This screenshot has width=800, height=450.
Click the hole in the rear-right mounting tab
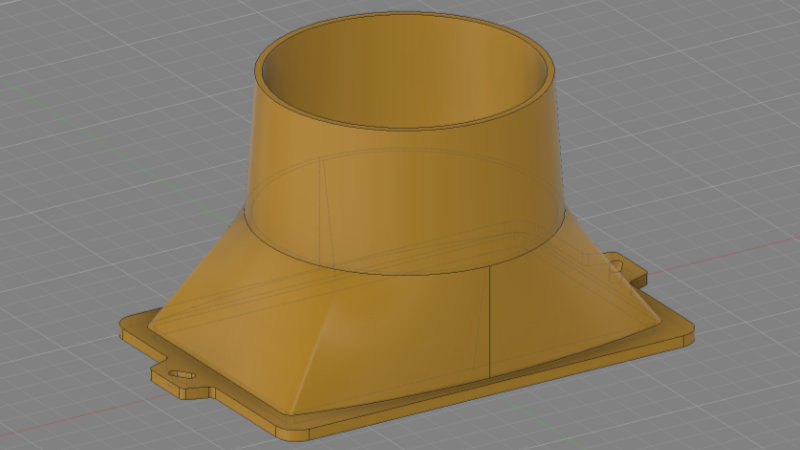616,265
